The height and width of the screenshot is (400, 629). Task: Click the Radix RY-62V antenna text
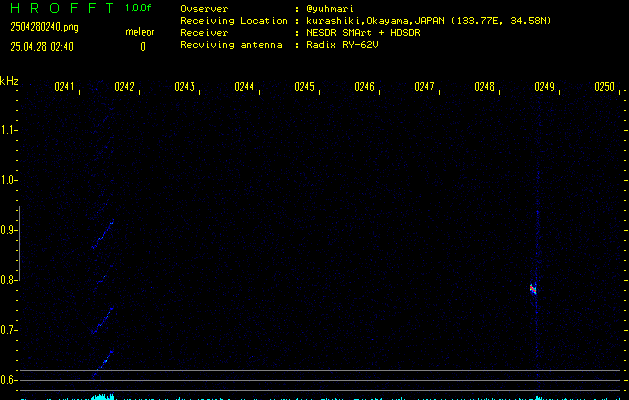(342, 45)
